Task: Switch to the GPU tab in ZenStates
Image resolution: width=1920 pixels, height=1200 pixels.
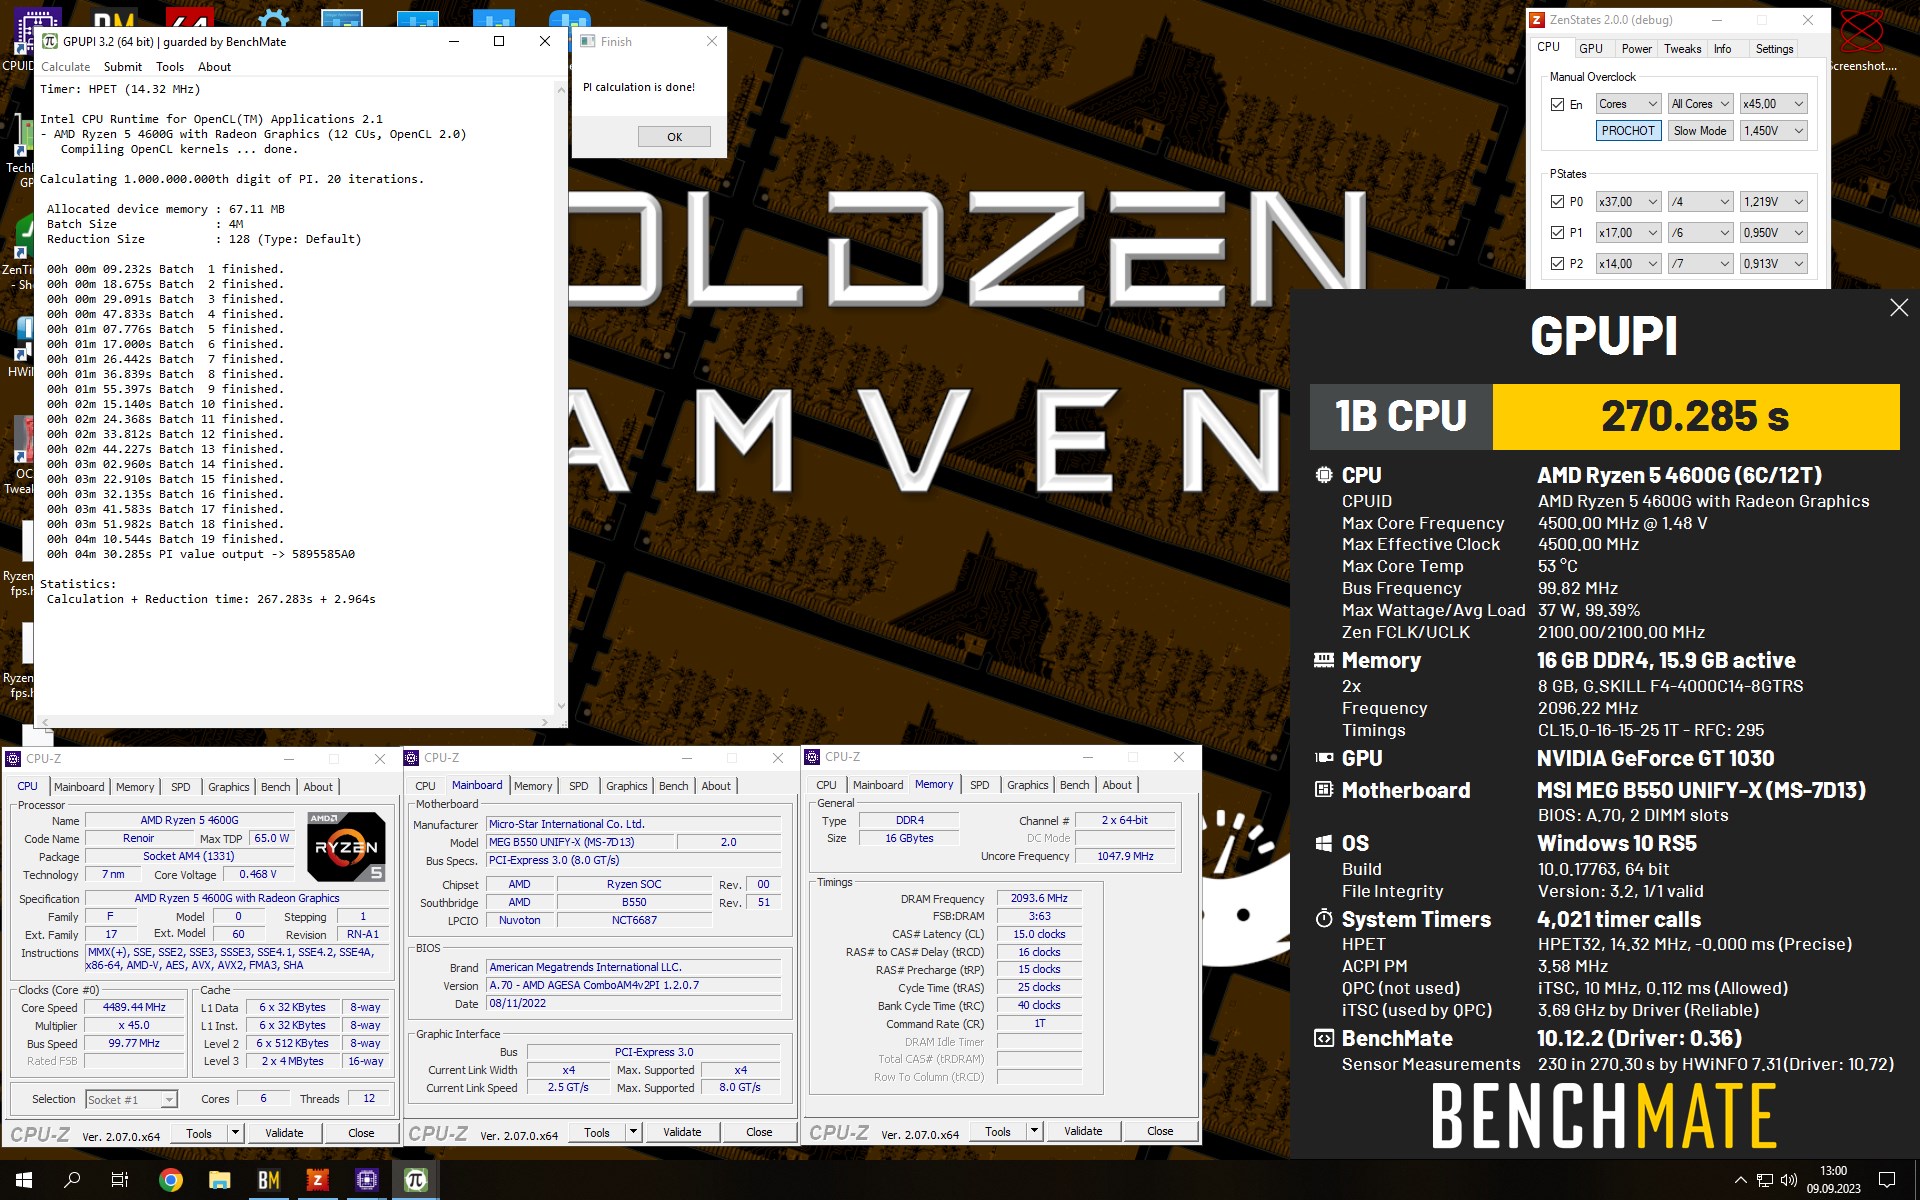Action: click(x=1590, y=49)
